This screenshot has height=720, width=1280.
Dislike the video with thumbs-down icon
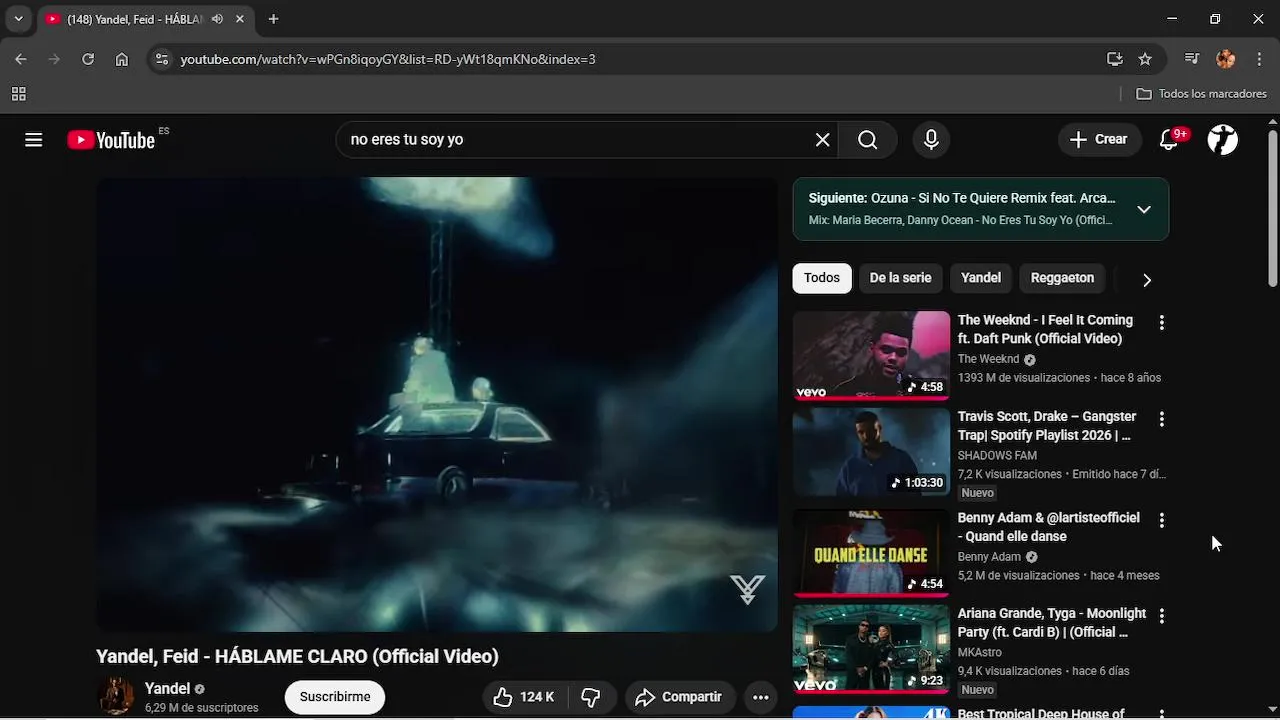click(591, 697)
